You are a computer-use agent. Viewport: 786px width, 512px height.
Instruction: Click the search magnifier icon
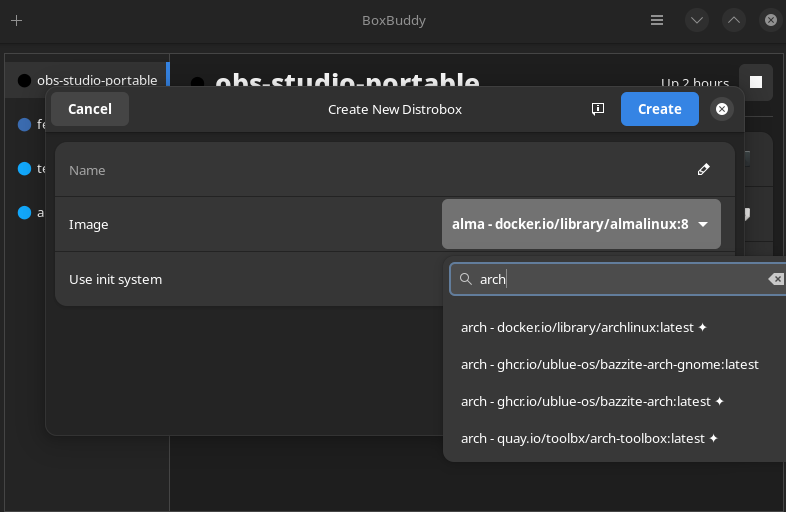(x=465, y=279)
